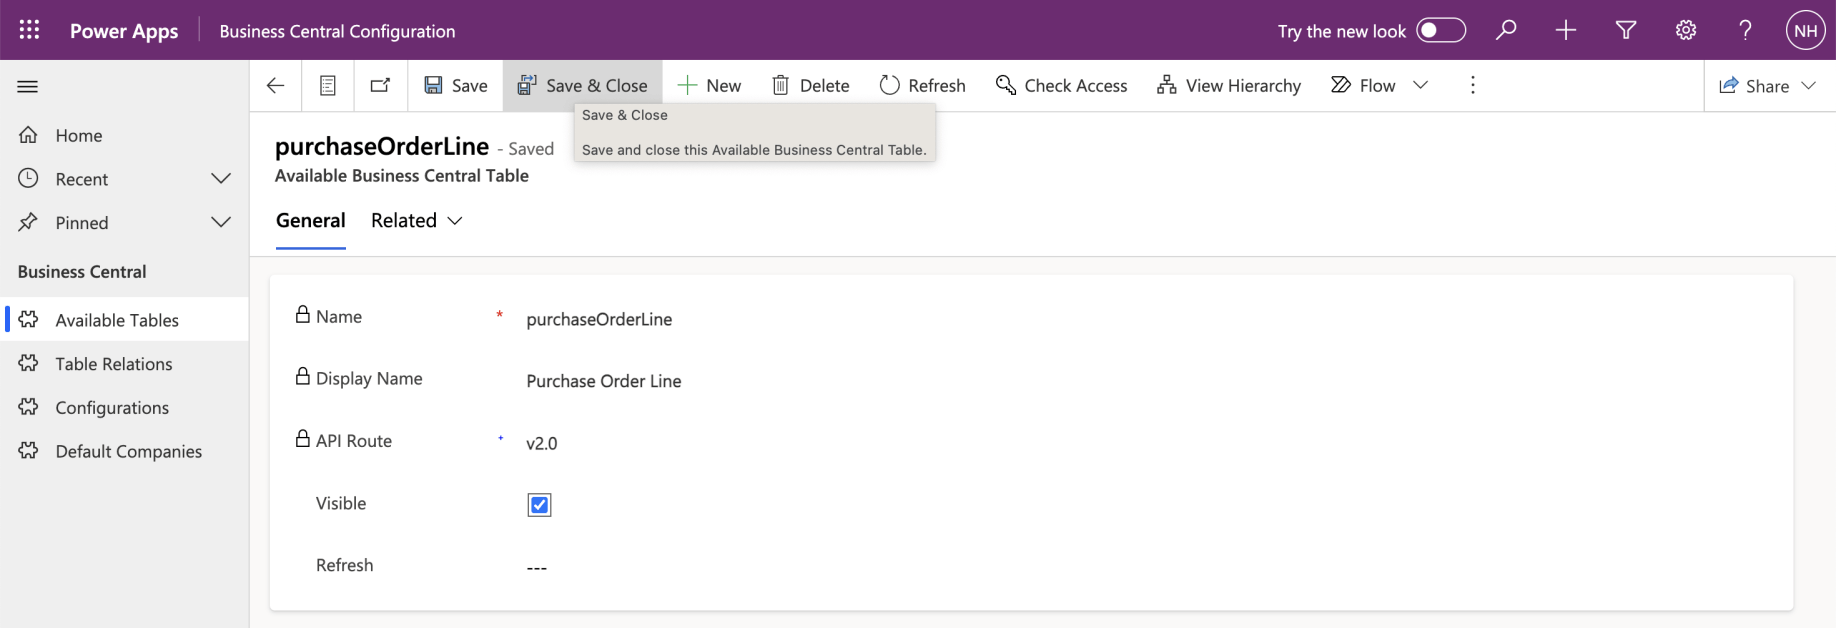Image resolution: width=1836 pixels, height=628 pixels.
Task: Open record in new window icon
Action: tap(381, 86)
